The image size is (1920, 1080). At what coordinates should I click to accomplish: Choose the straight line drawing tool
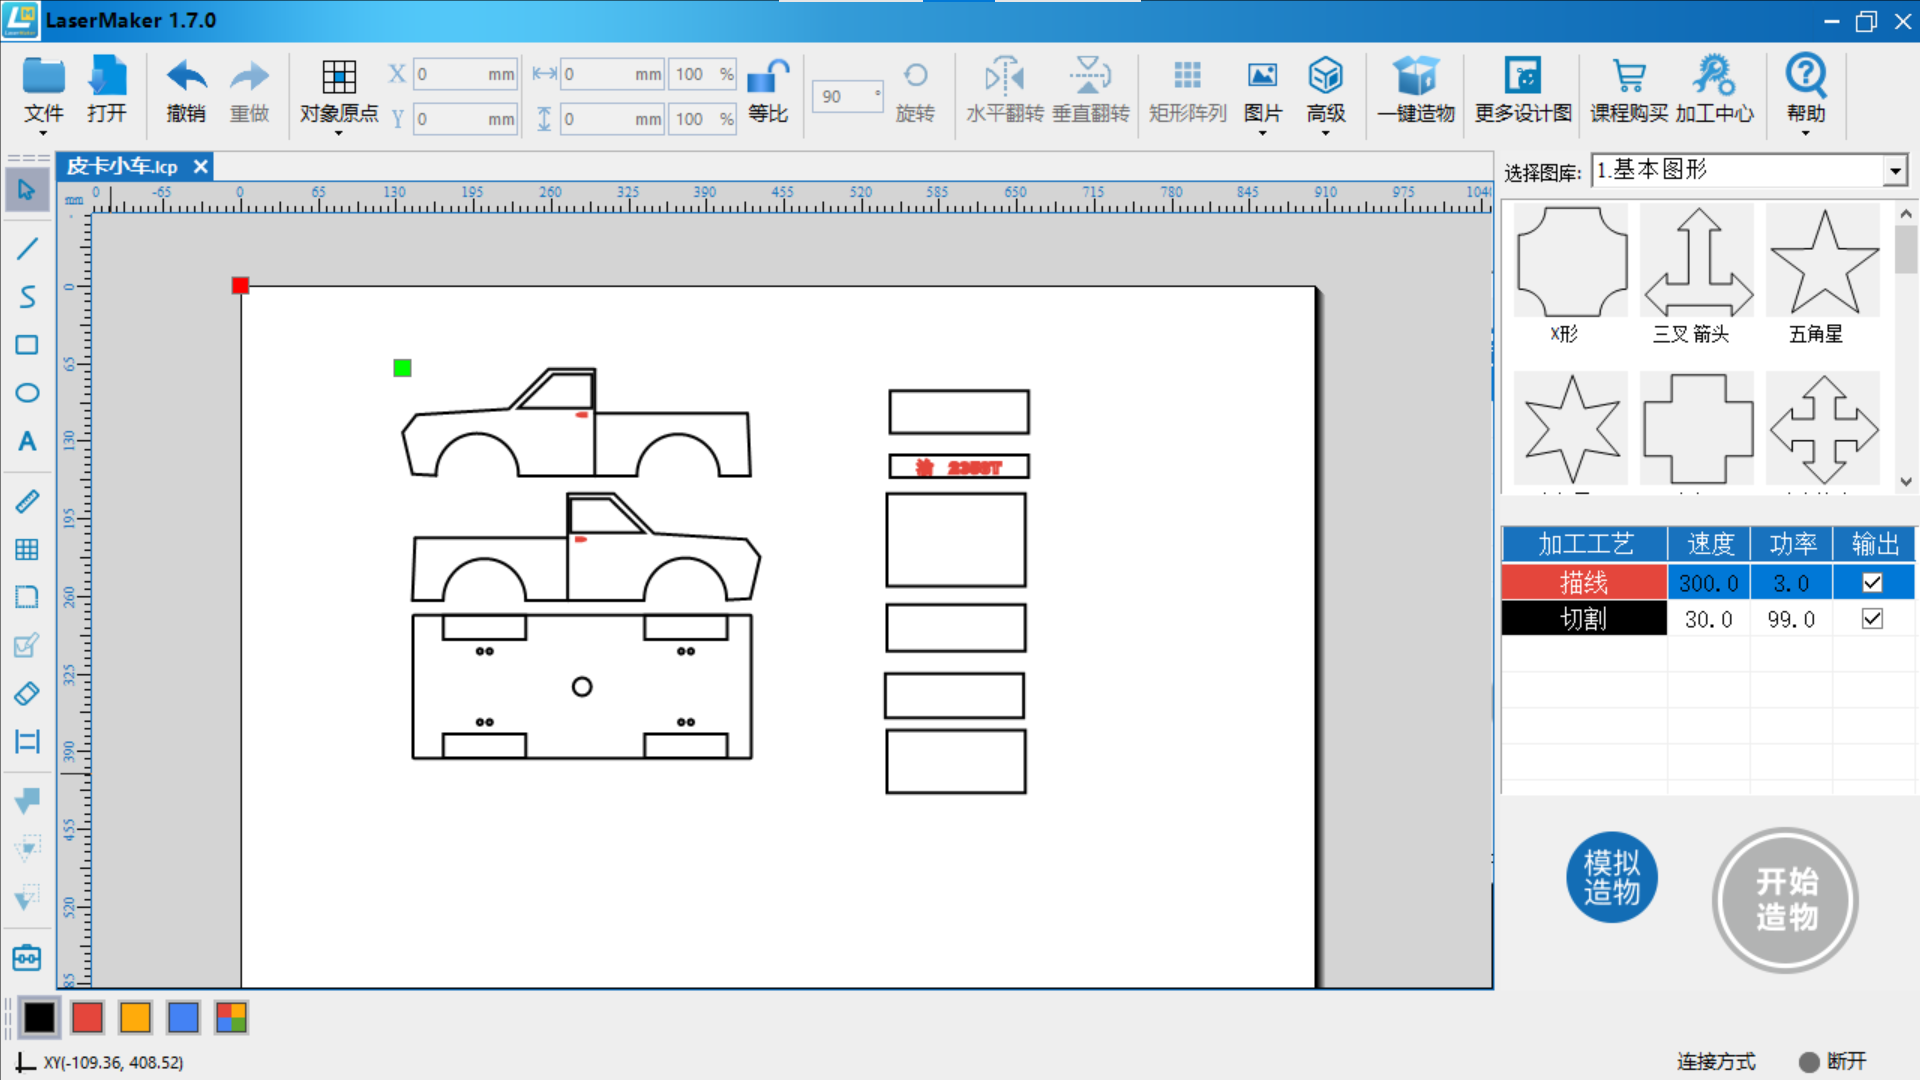click(x=27, y=248)
